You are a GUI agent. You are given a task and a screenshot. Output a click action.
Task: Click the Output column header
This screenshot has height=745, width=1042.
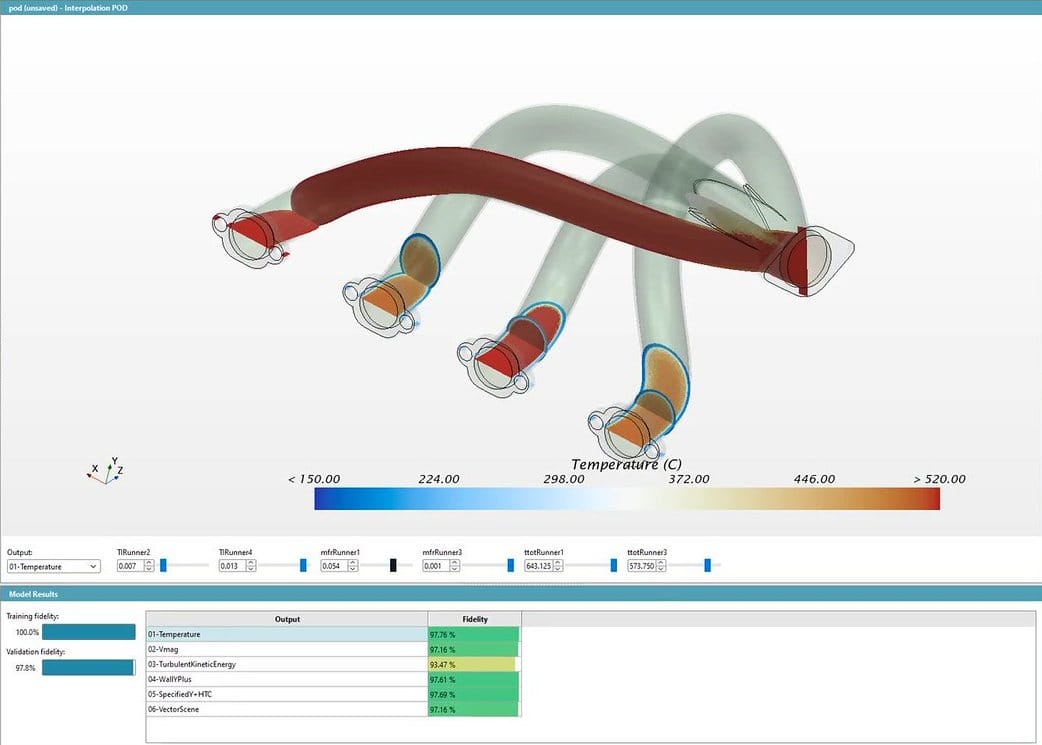click(287, 619)
